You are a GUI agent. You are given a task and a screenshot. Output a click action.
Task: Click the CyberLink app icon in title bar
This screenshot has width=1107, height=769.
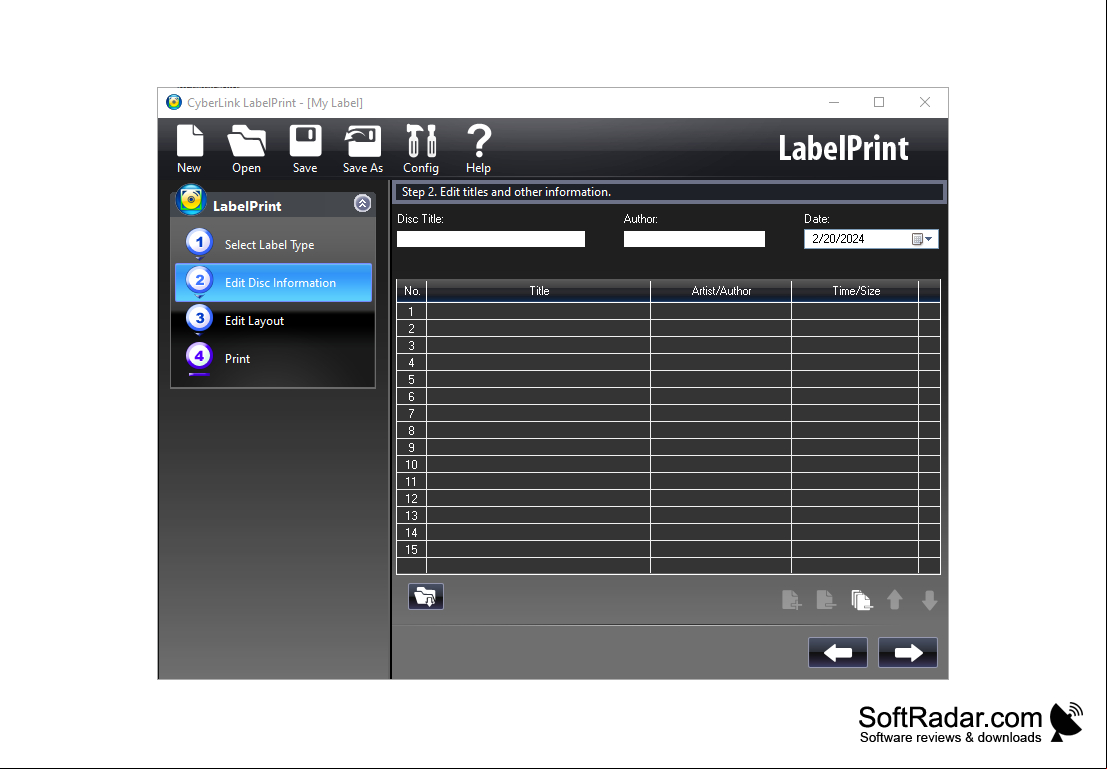pos(174,102)
